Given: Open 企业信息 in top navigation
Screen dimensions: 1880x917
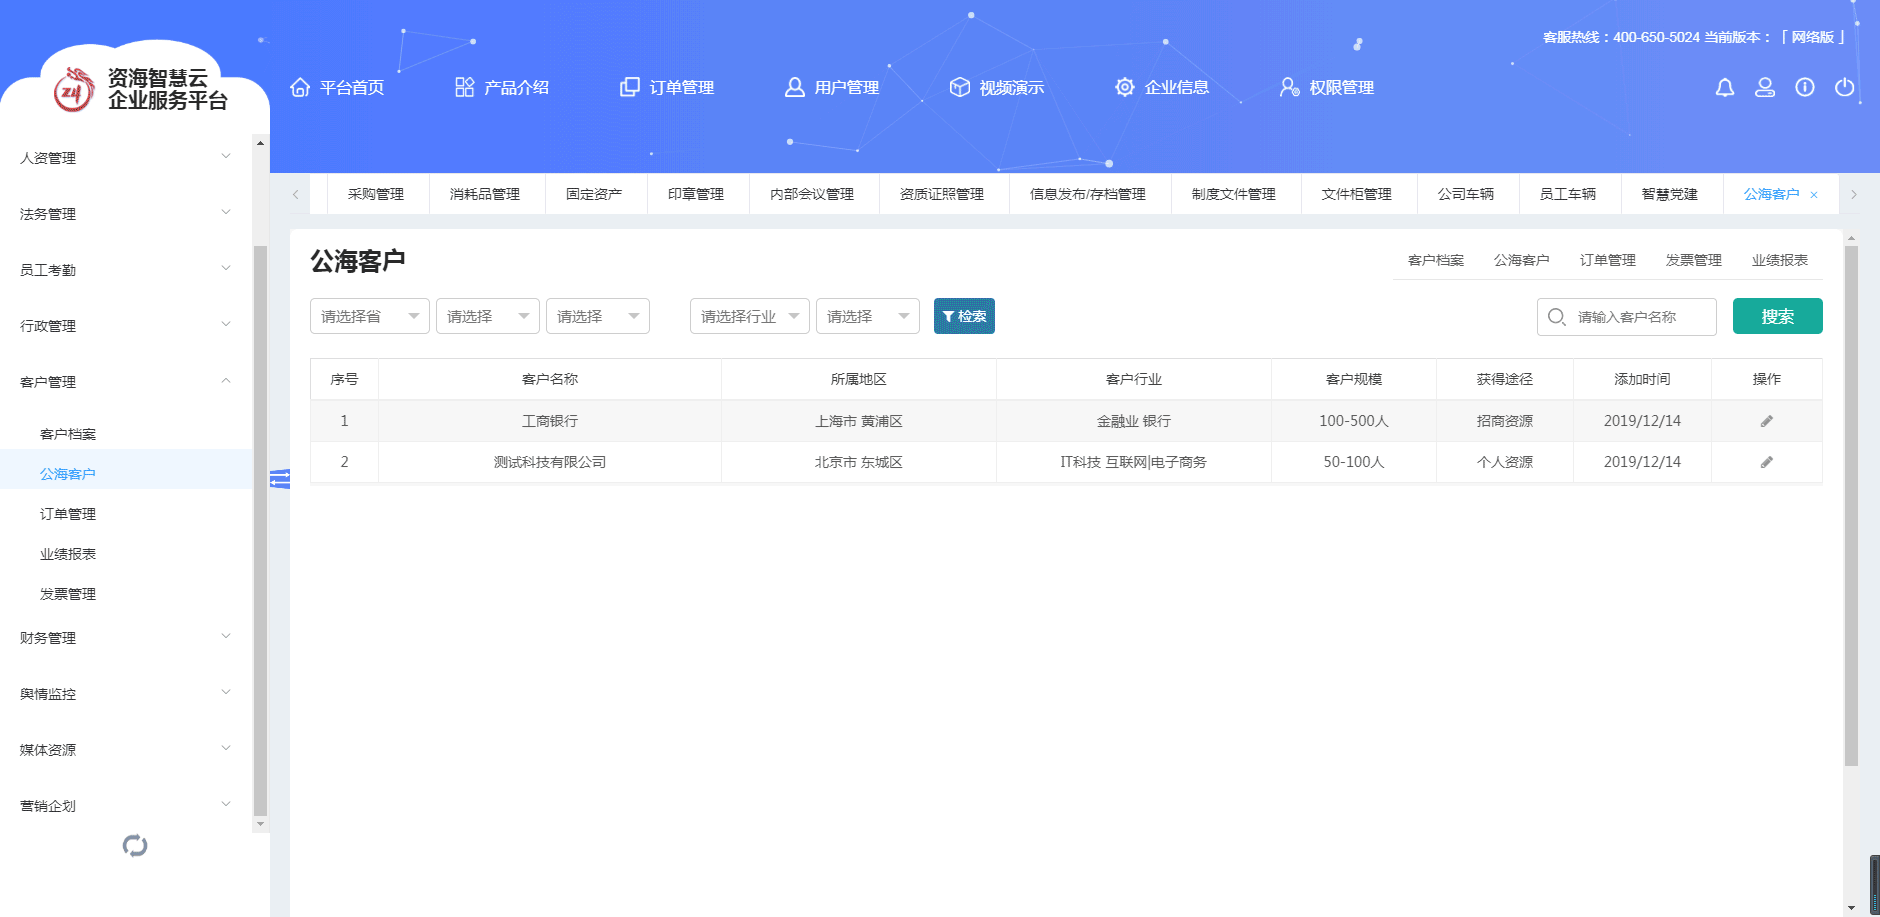Looking at the screenshot, I should coord(1162,88).
